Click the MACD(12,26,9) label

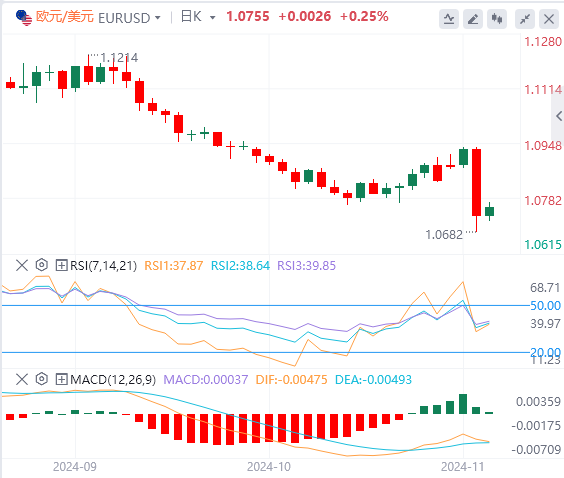pyautogui.click(x=113, y=379)
